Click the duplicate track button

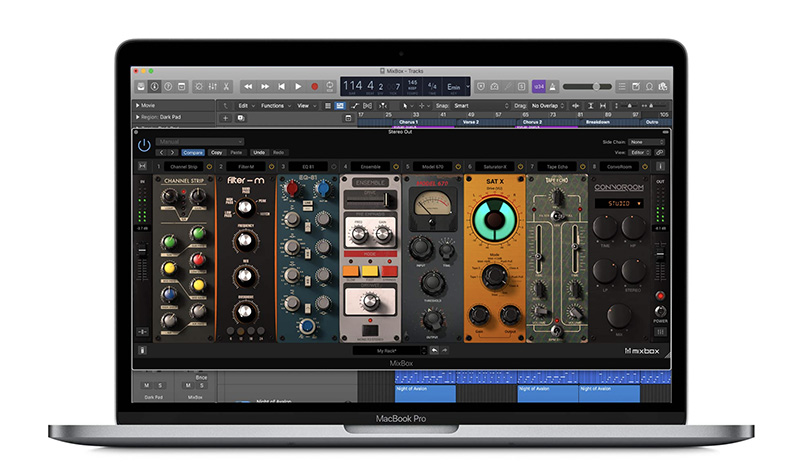point(241,118)
